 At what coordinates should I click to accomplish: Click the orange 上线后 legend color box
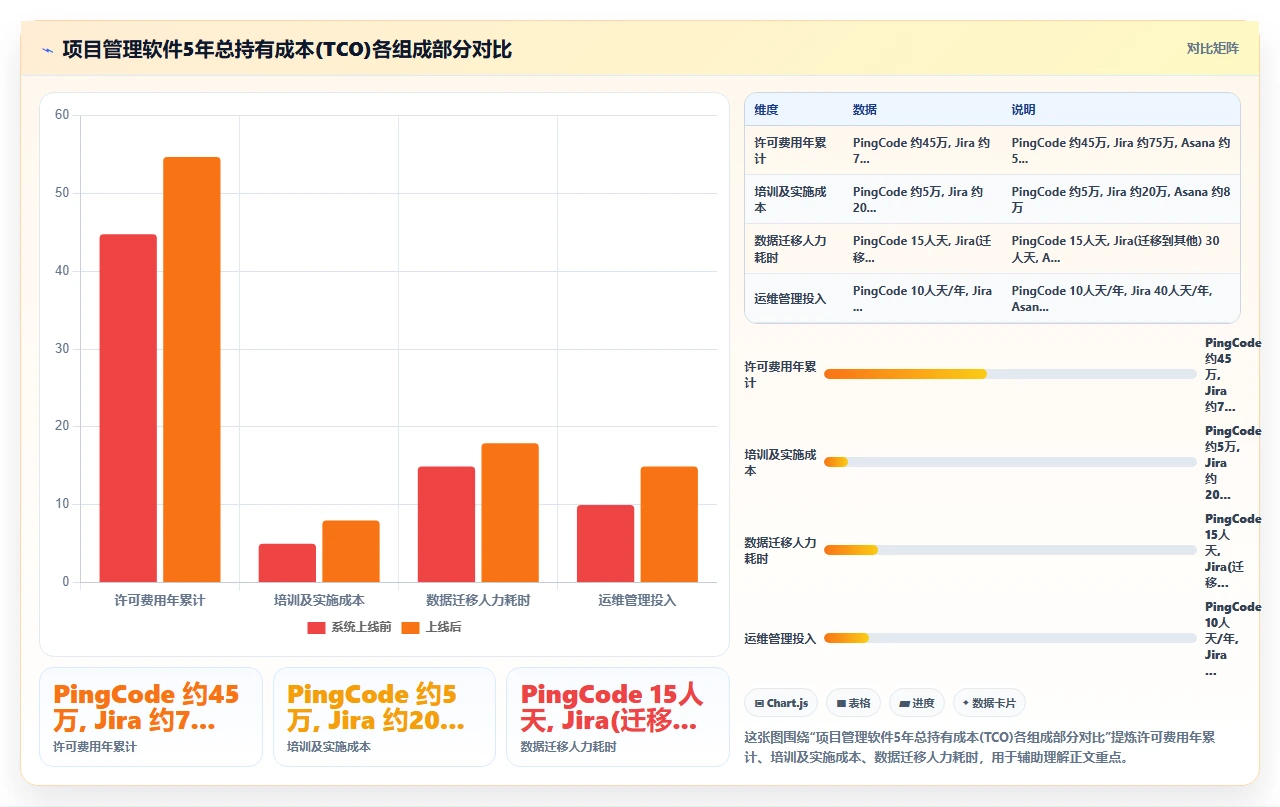coord(410,627)
